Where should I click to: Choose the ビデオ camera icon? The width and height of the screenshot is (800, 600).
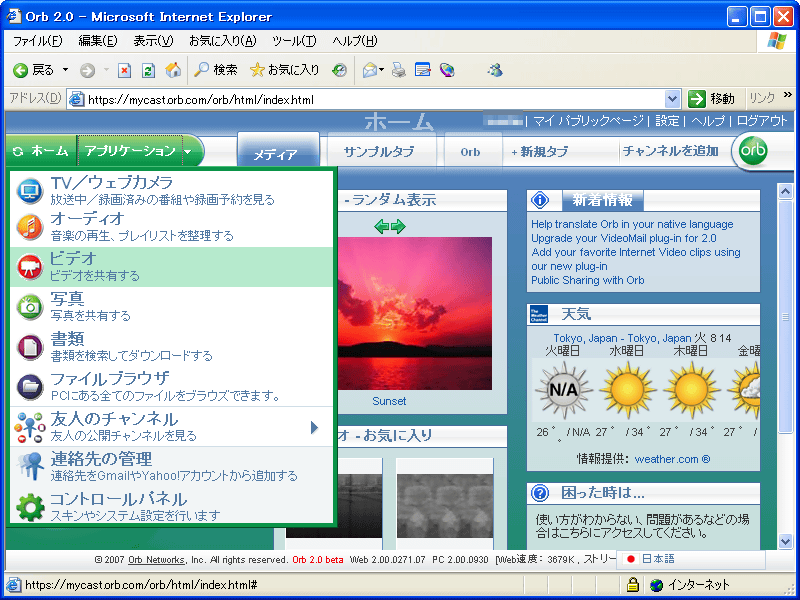tap(30, 267)
